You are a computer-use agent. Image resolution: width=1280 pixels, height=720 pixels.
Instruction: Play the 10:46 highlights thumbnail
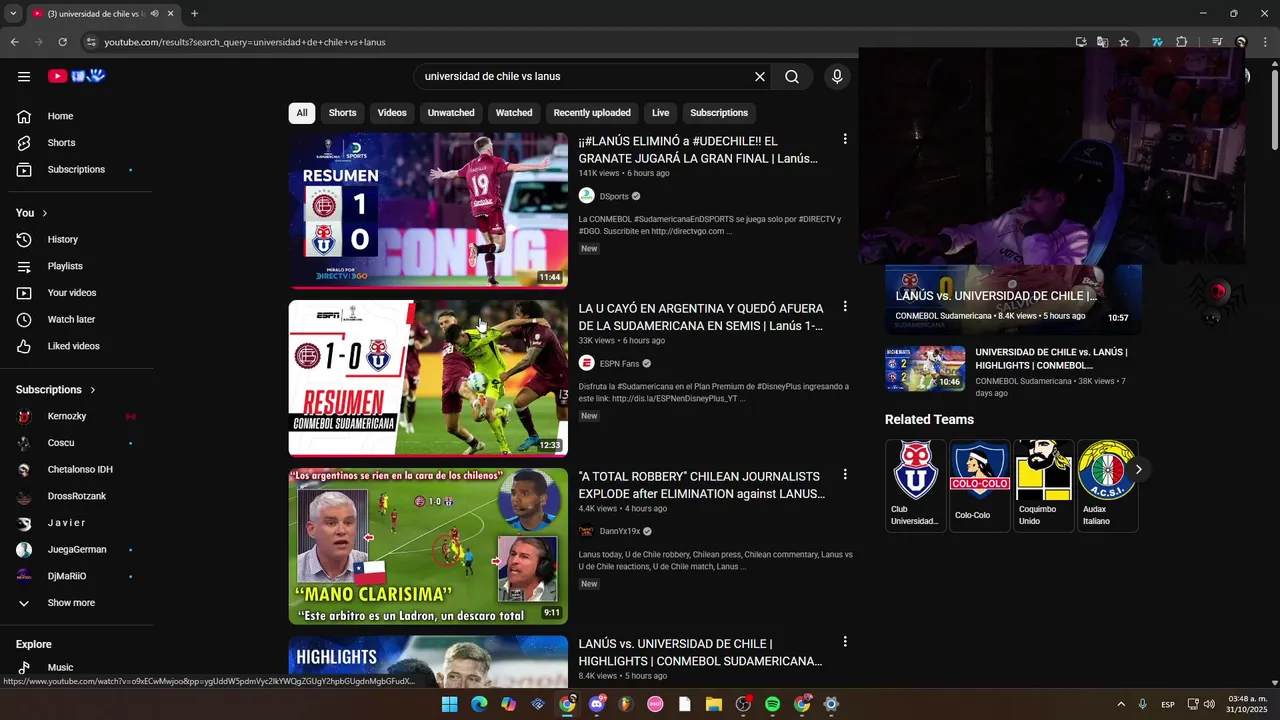(x=925, y=369)
